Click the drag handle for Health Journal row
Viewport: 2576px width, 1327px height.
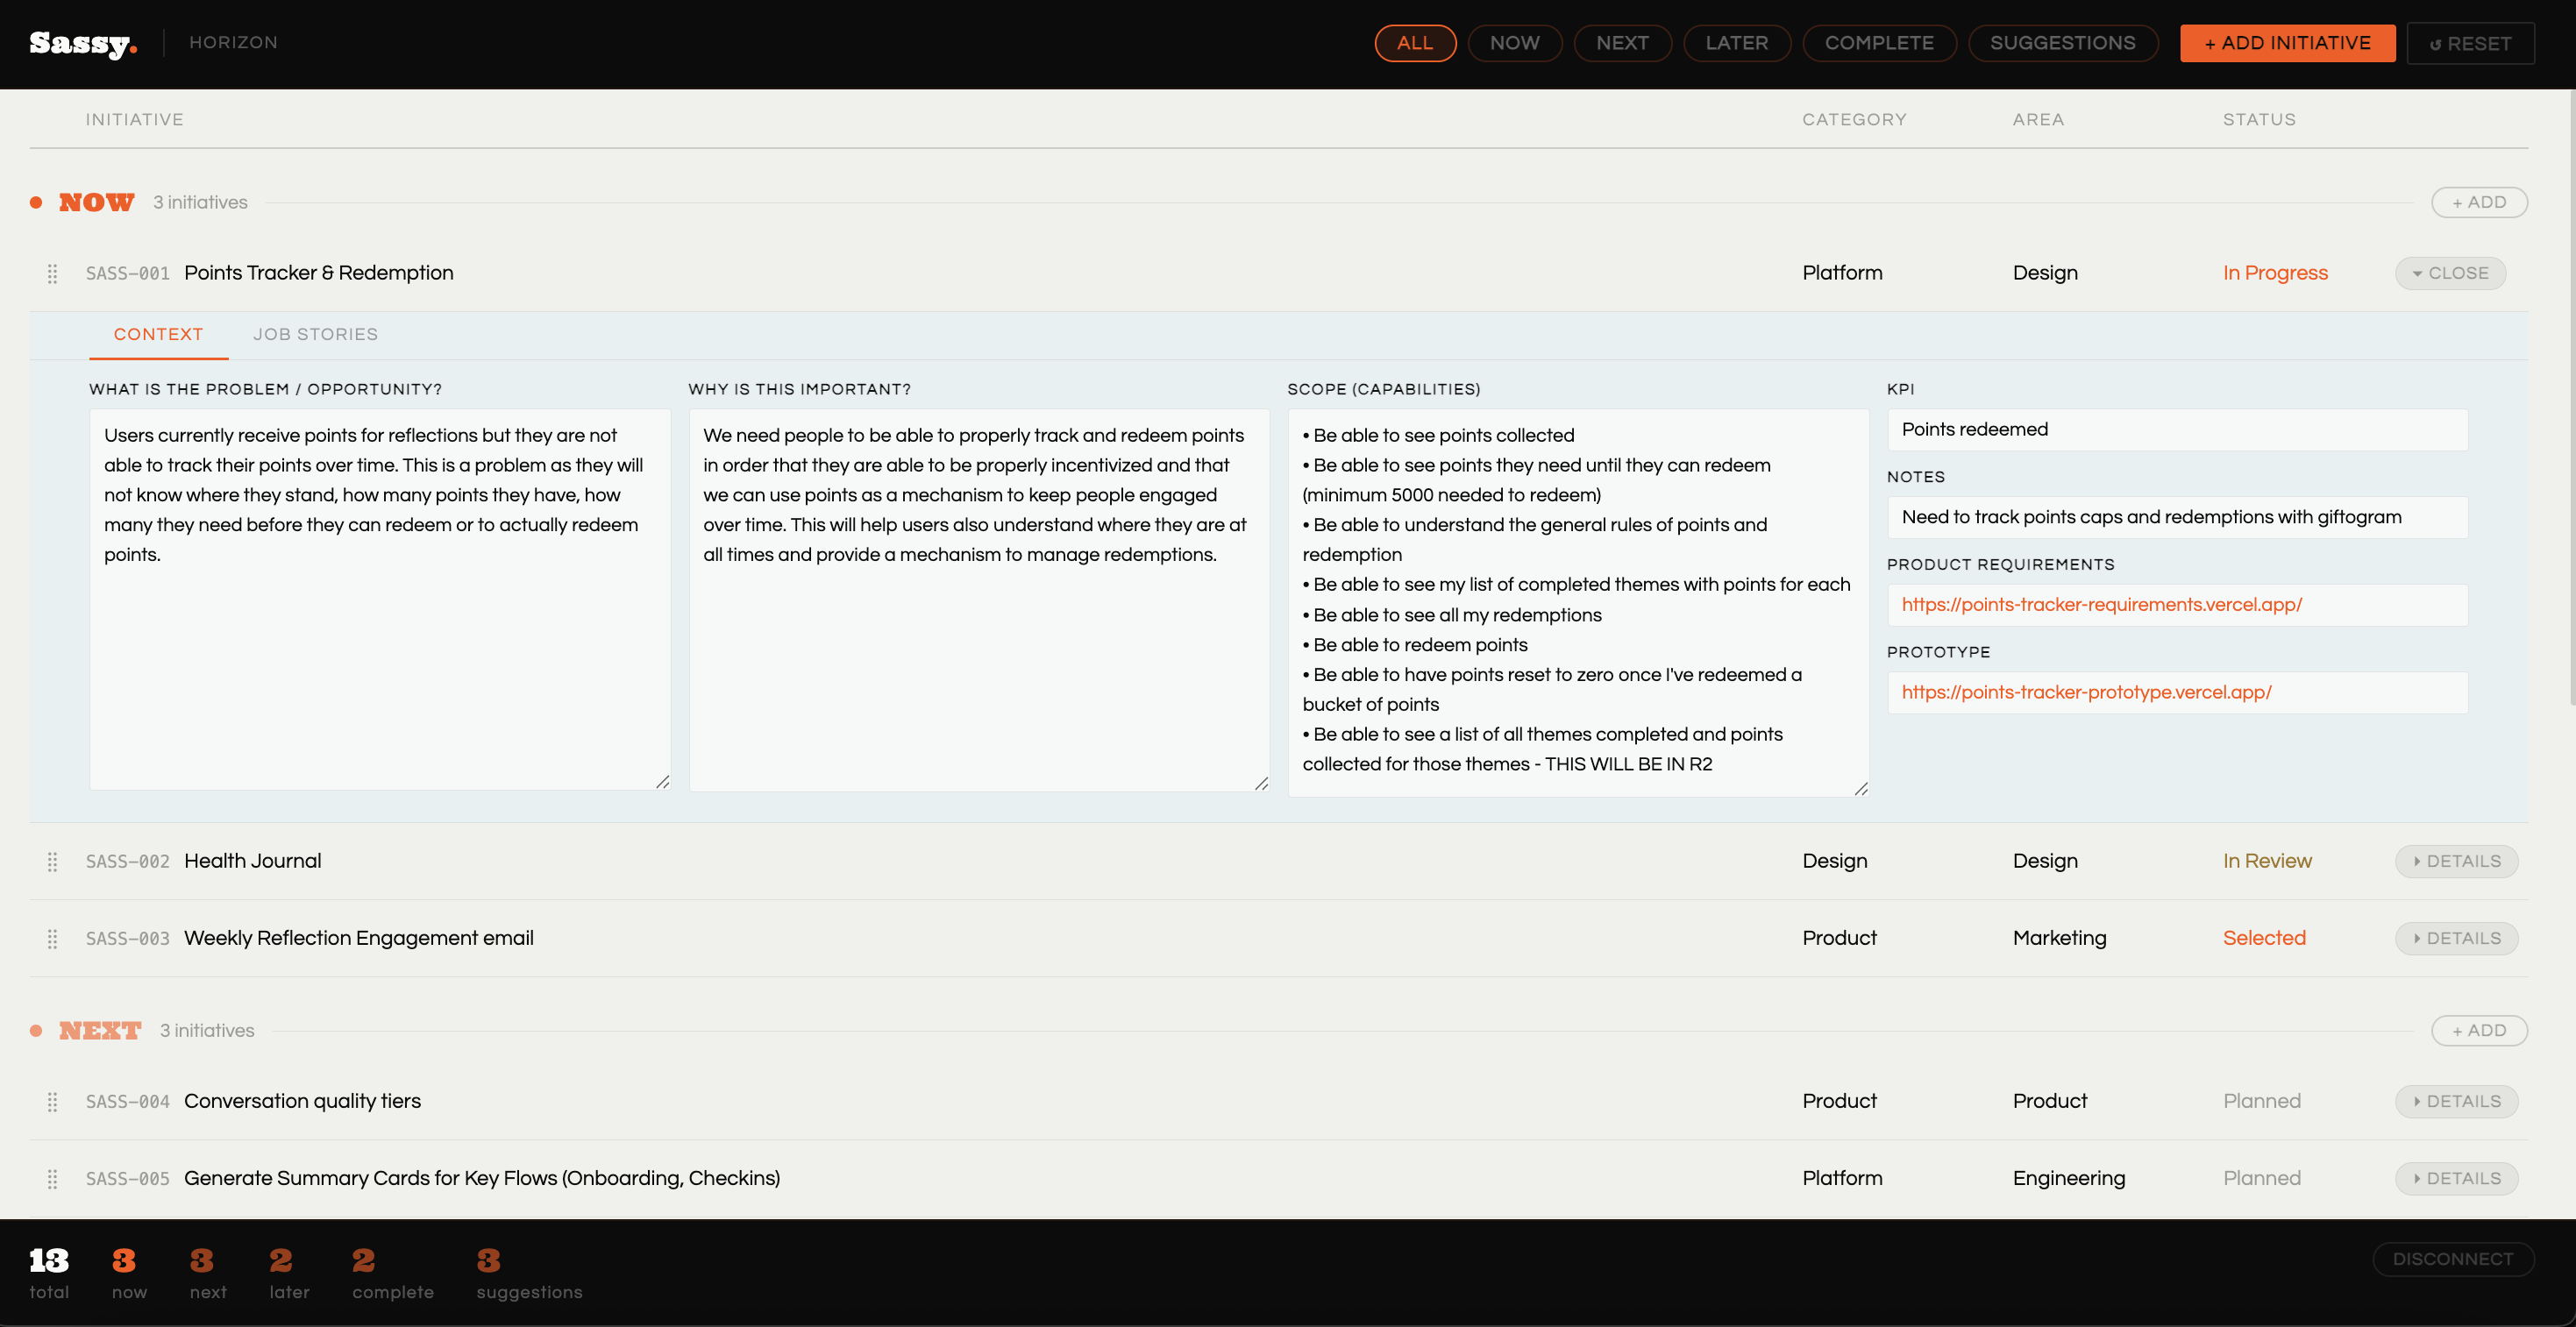click(x=52, y=861)
